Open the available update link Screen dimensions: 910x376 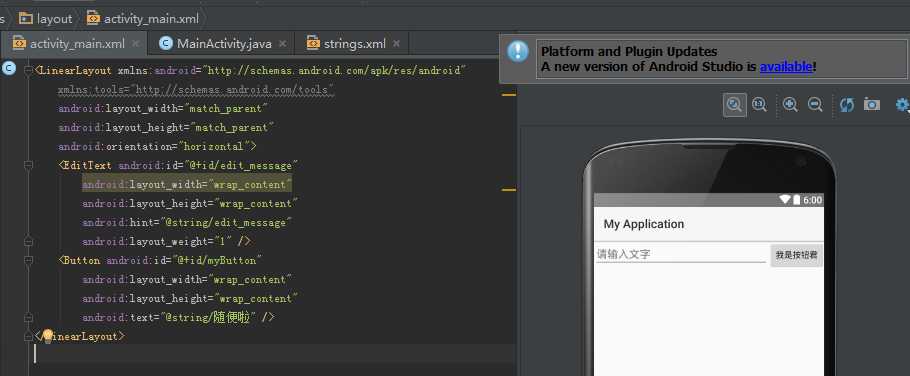coord(786,67)
